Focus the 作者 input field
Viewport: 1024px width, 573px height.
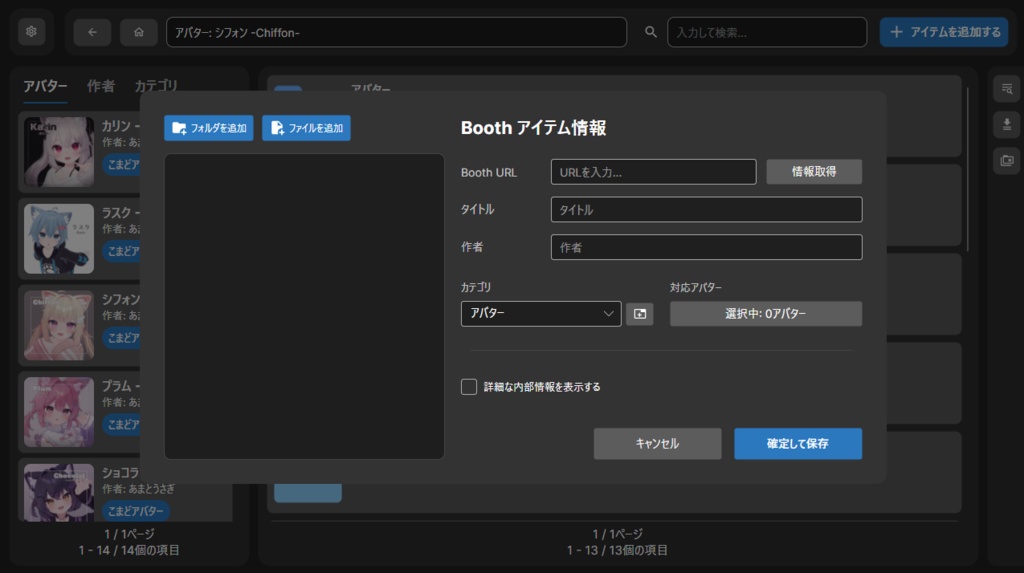click(706, 247)
